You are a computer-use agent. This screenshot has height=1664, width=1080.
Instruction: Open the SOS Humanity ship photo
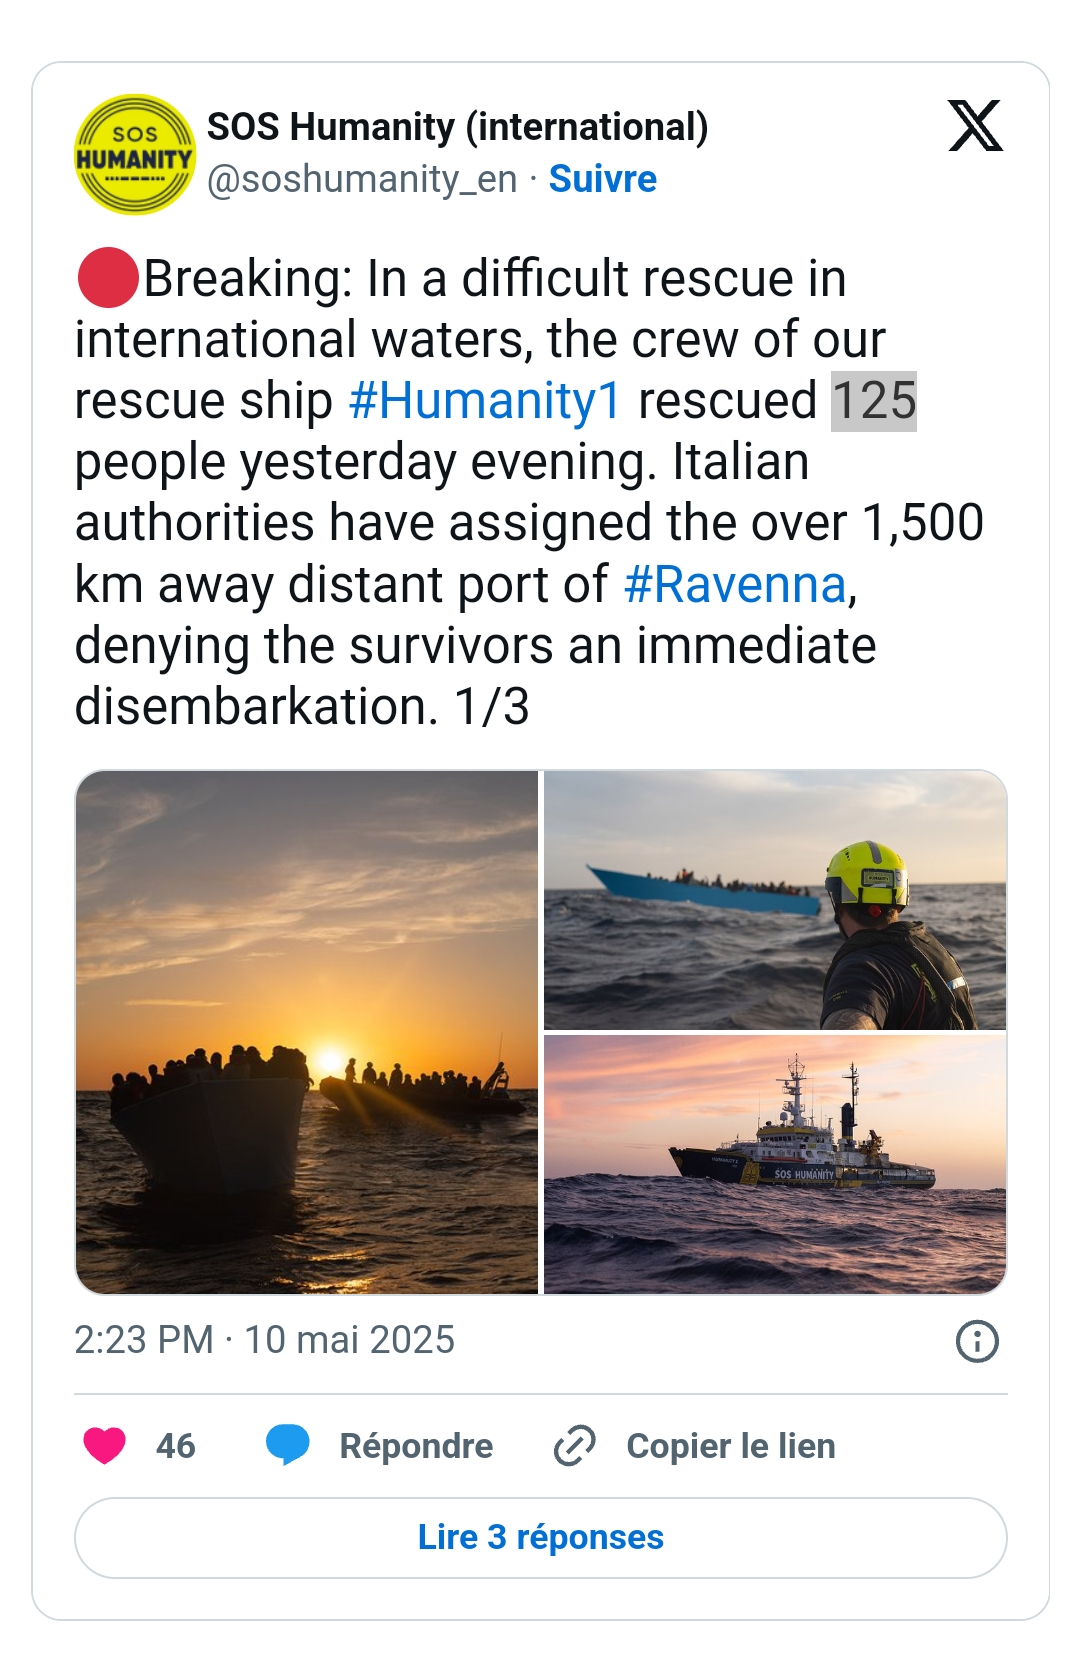[x=775, y=1165]
